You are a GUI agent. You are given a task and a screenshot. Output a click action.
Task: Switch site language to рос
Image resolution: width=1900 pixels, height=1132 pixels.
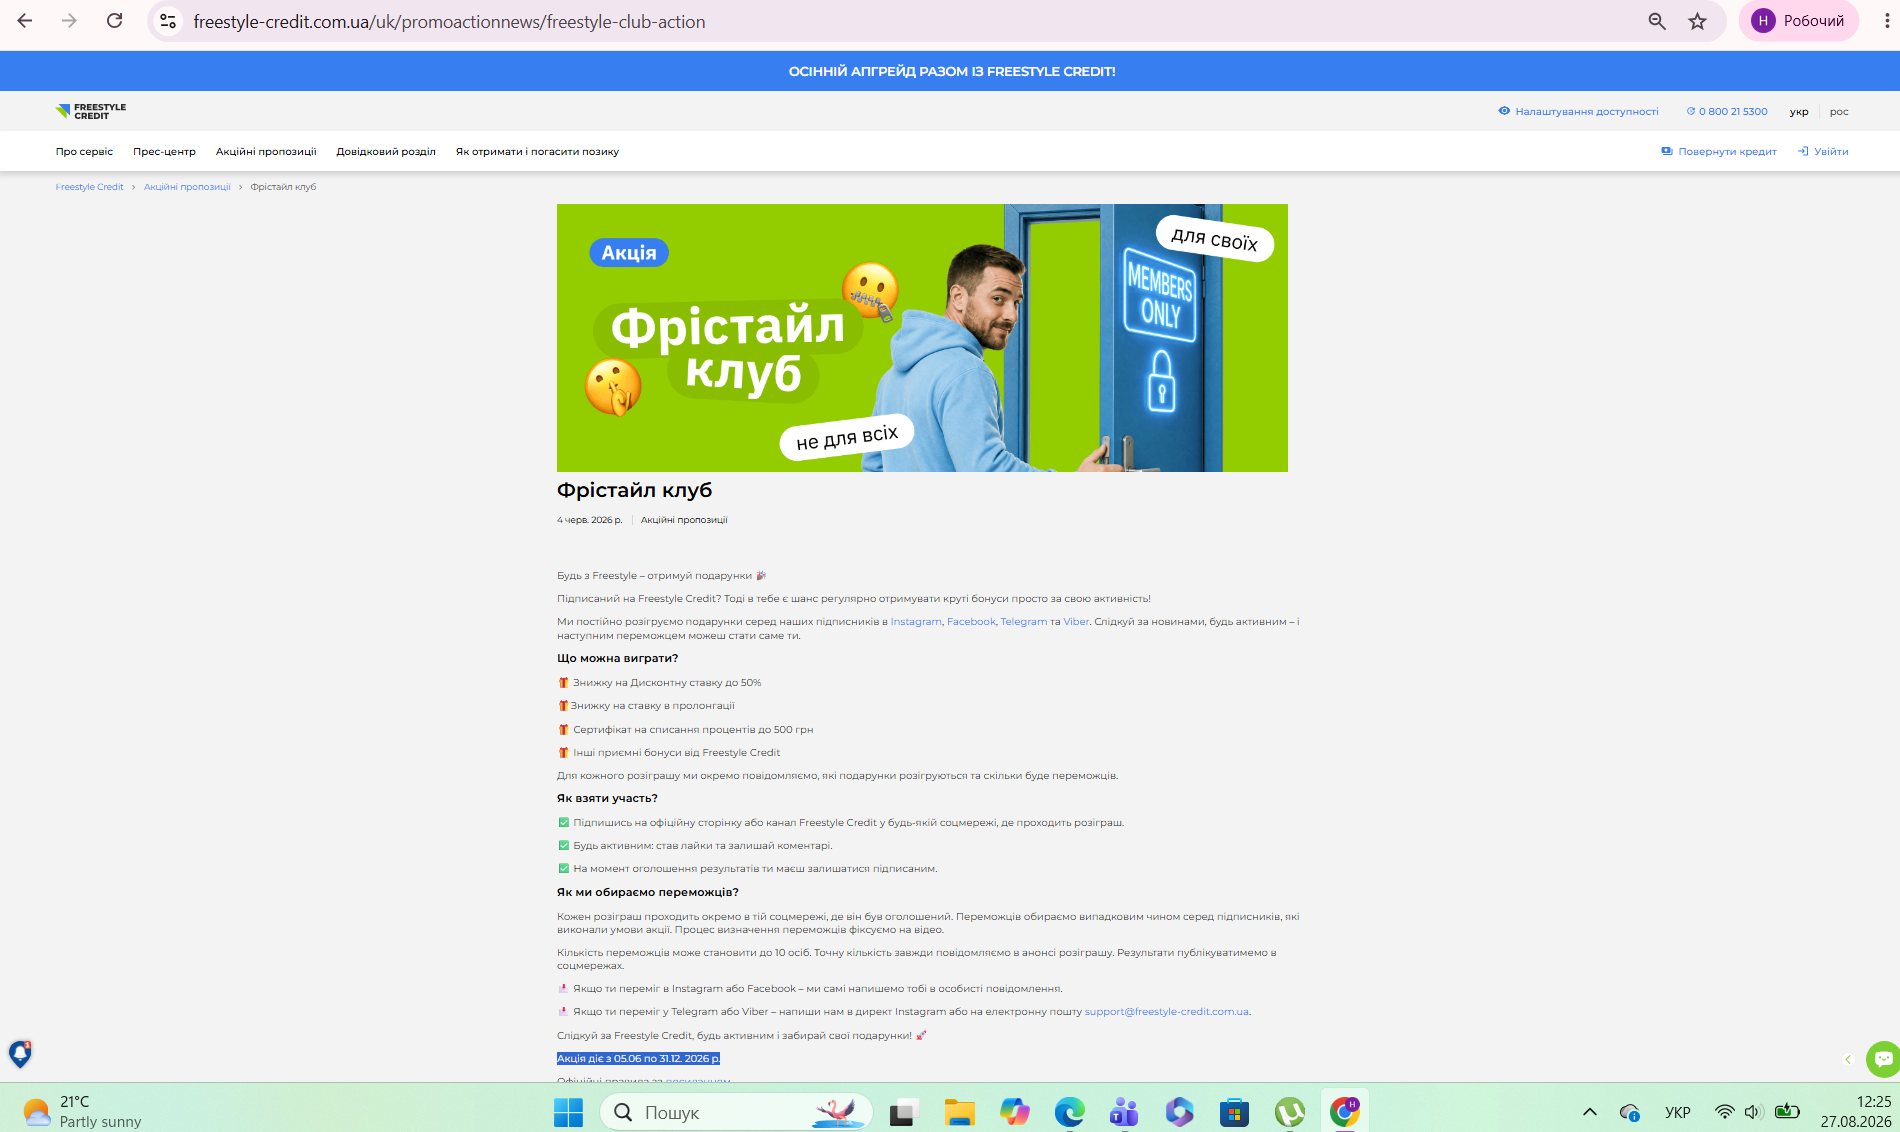(1839, 112)
